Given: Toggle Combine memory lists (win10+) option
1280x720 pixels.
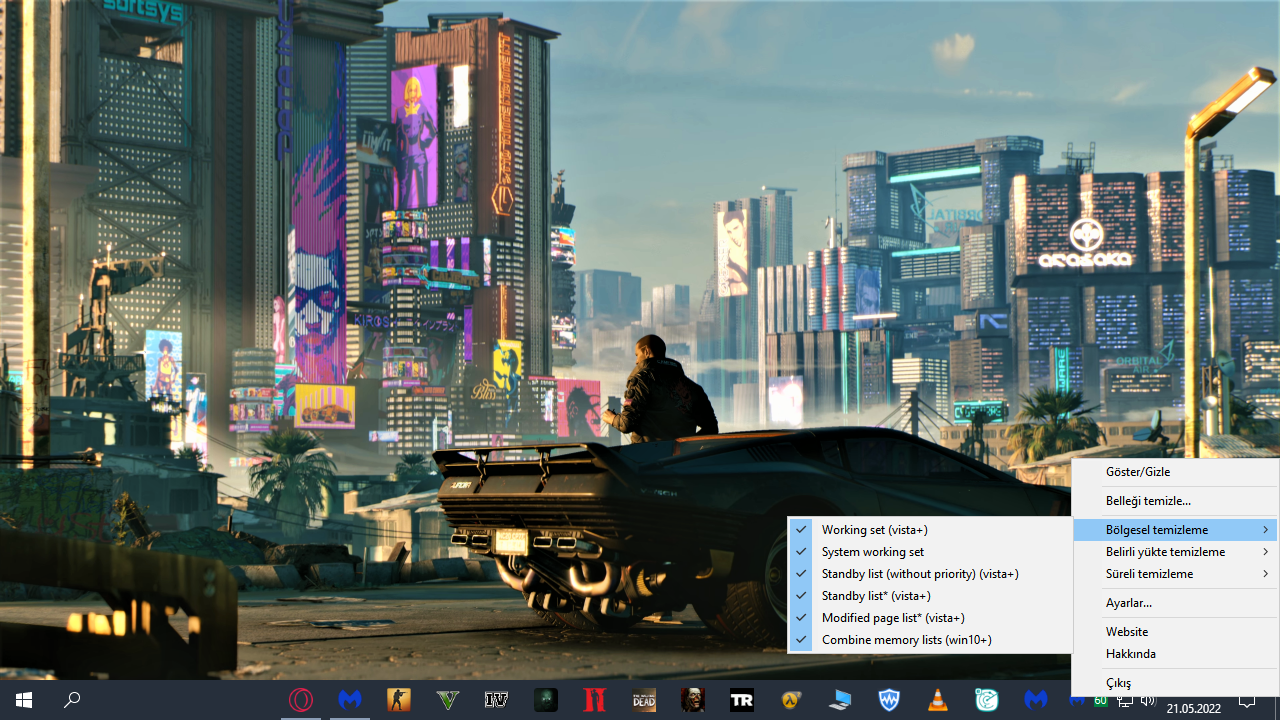Looking at the screenshot, I should tap(930, 640).
